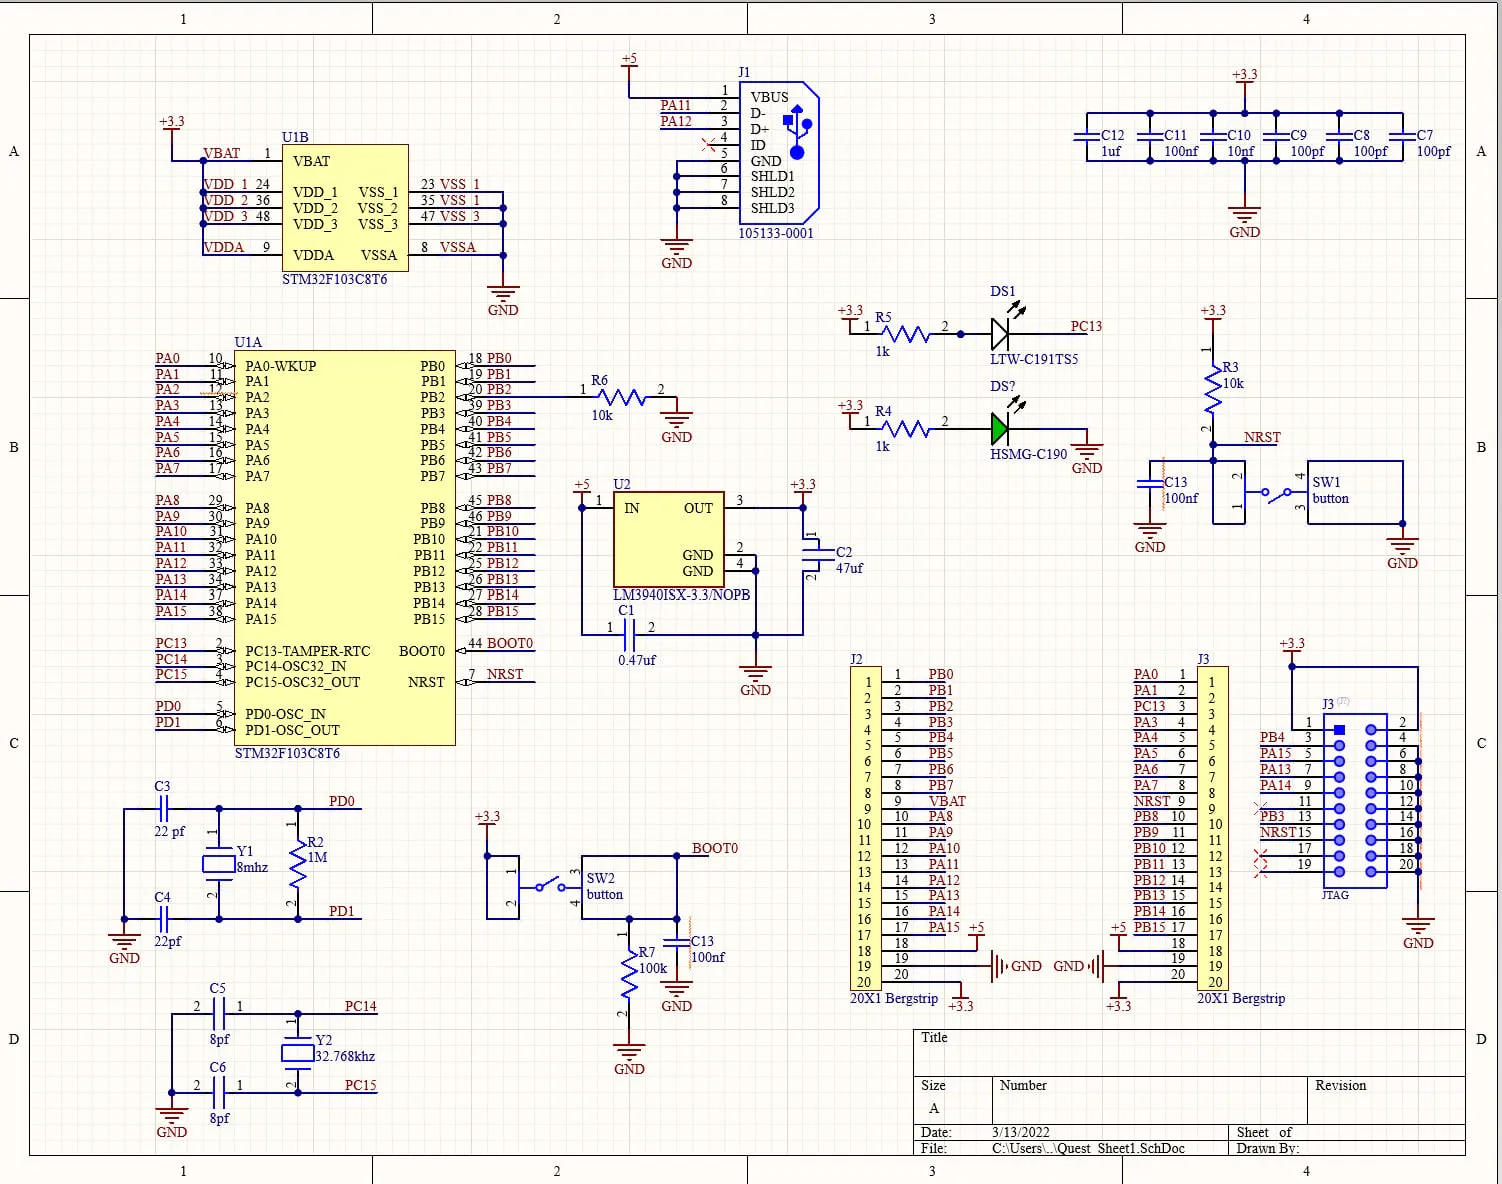This screenshot has width=1502, height=1184.
Task: Select the LTW-C191TS5 LED symbol DS1
Action: click(1002, 333)
